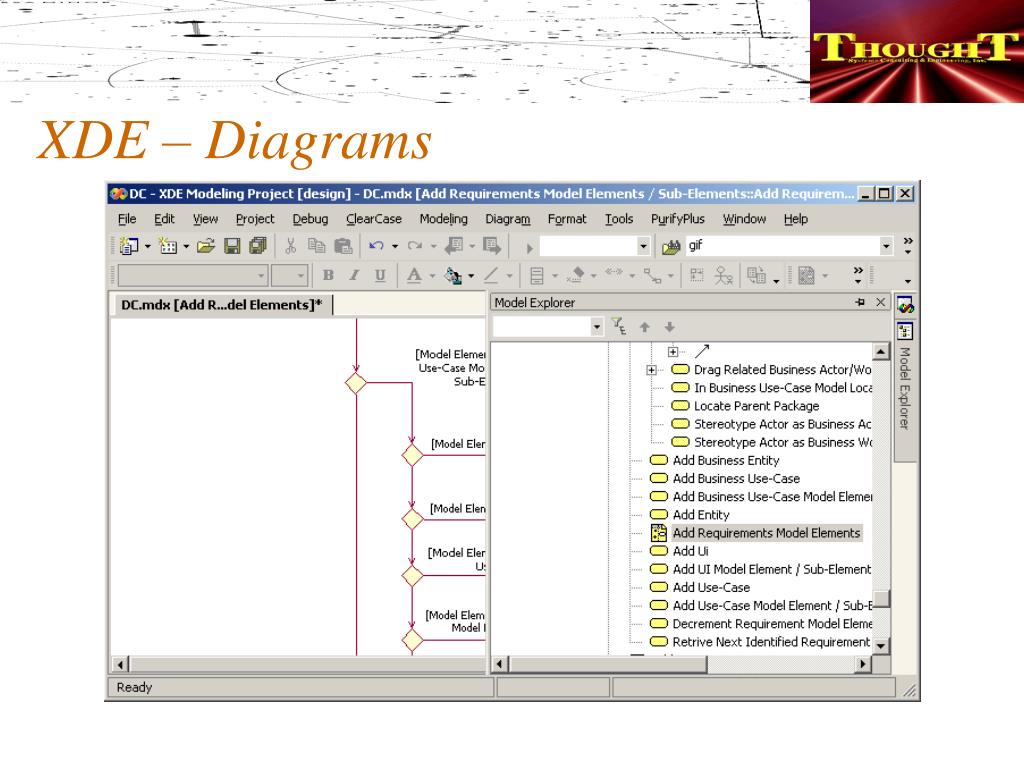Open the Project menu
Image resolution: width=1024 pixels, height=768 pixels.
[x=255, y=219]
